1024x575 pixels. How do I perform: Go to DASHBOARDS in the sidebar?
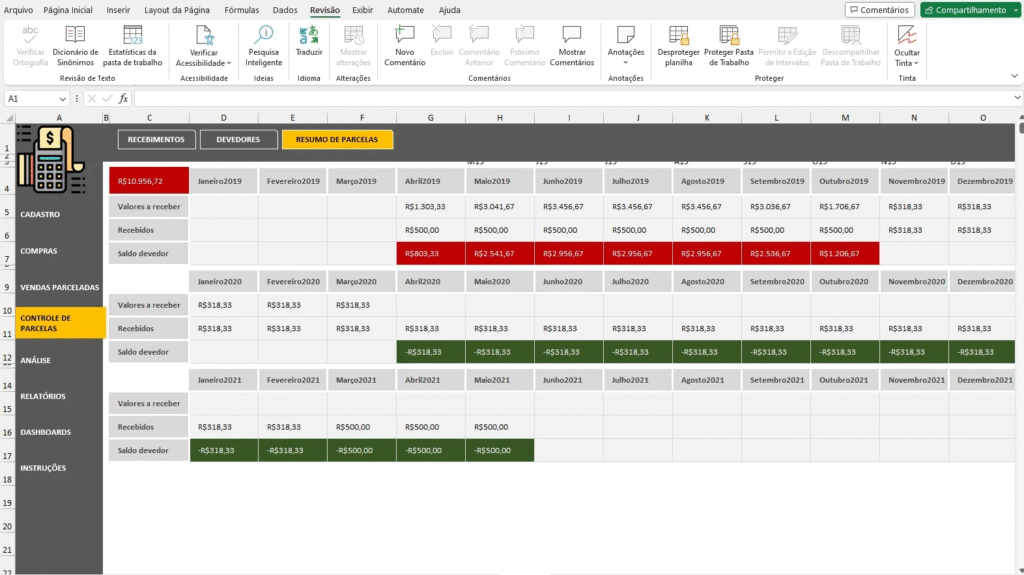pos(46,432)
